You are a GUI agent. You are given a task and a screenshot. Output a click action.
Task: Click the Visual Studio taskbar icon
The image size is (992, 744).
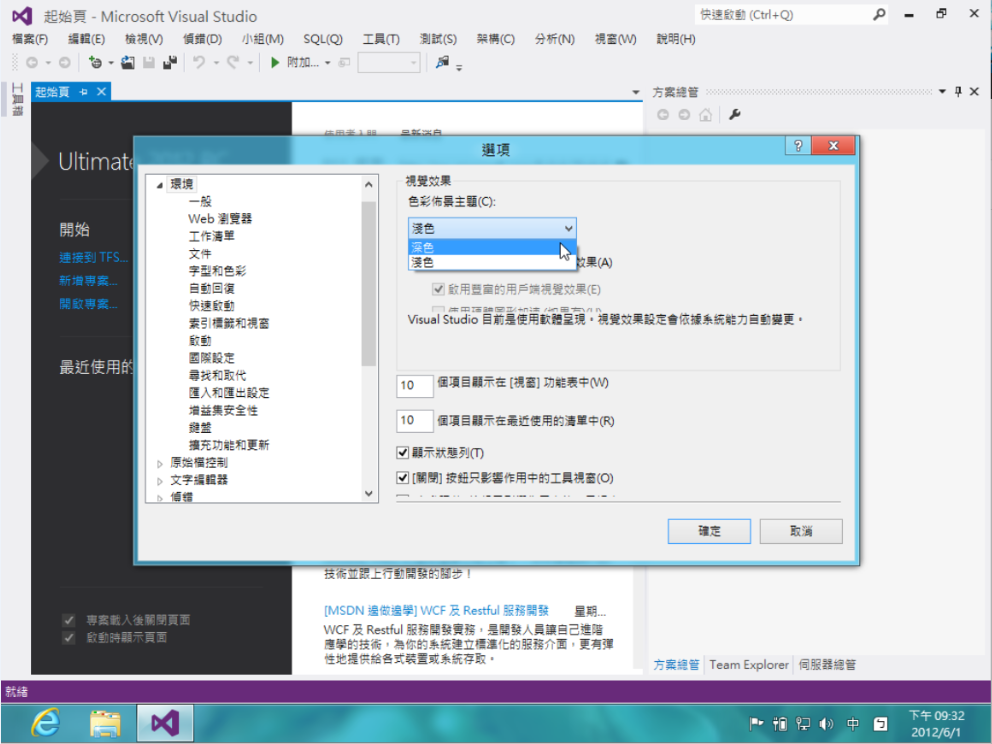pos(165,723)
